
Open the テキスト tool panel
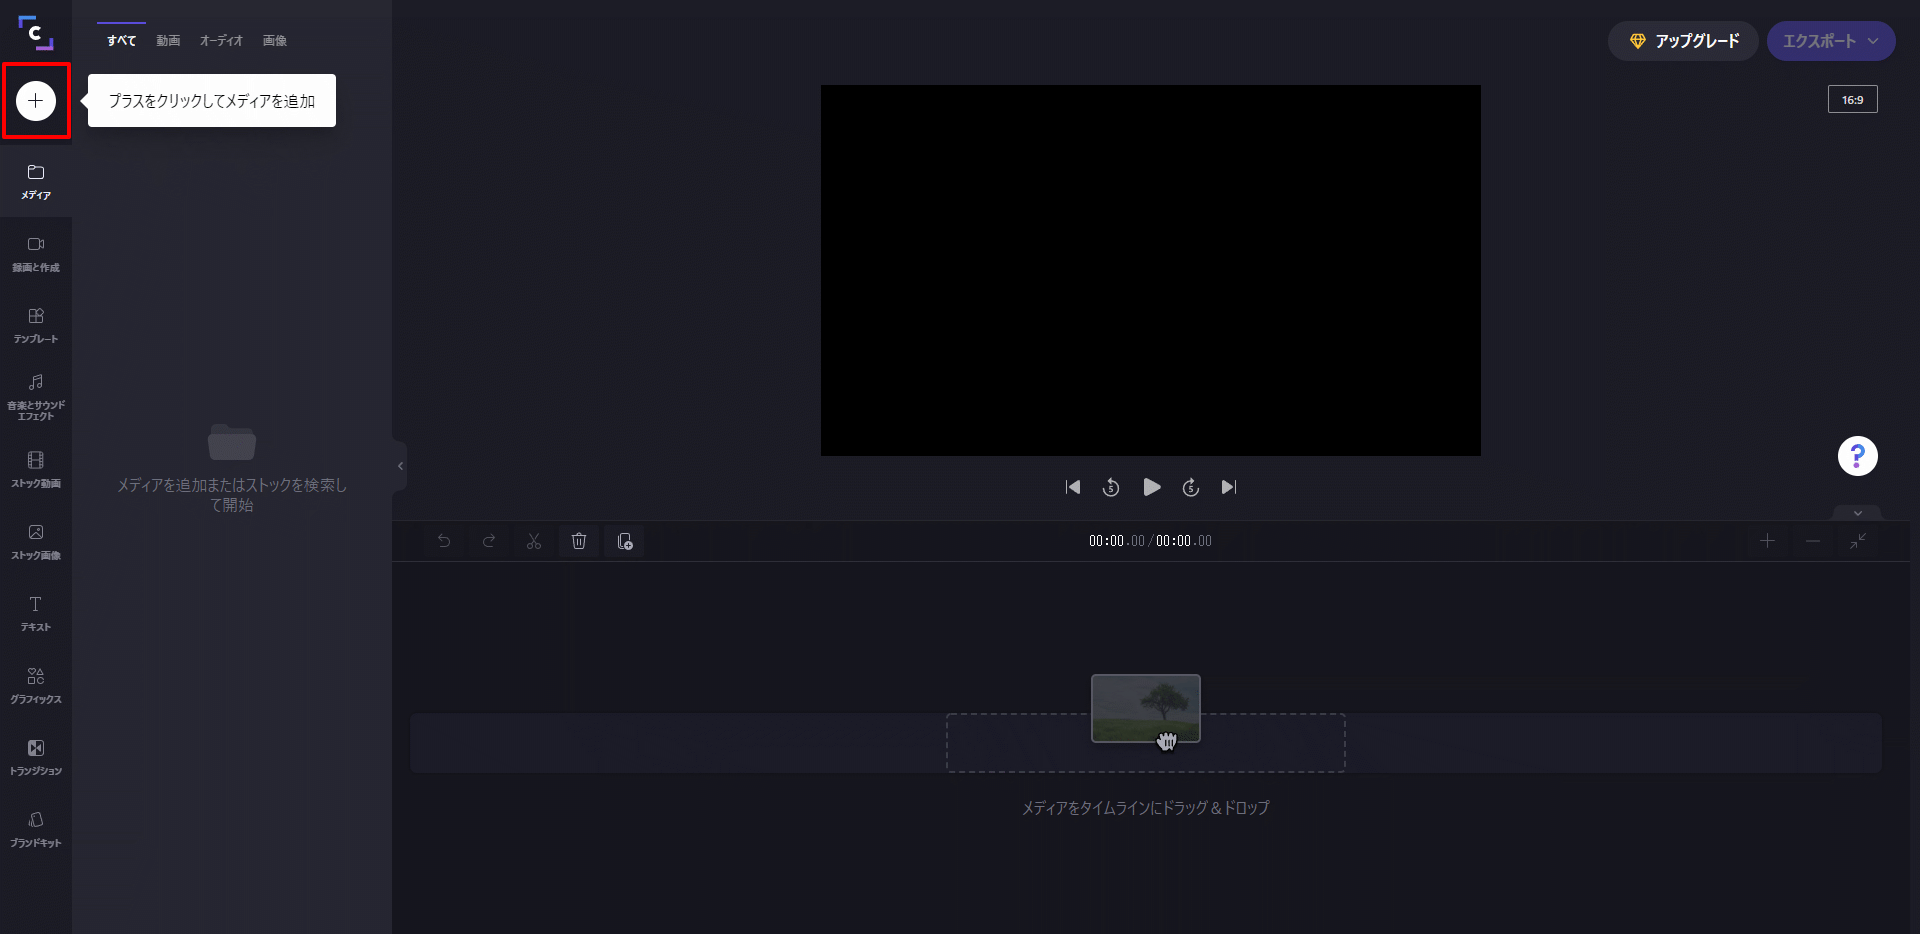36,613
